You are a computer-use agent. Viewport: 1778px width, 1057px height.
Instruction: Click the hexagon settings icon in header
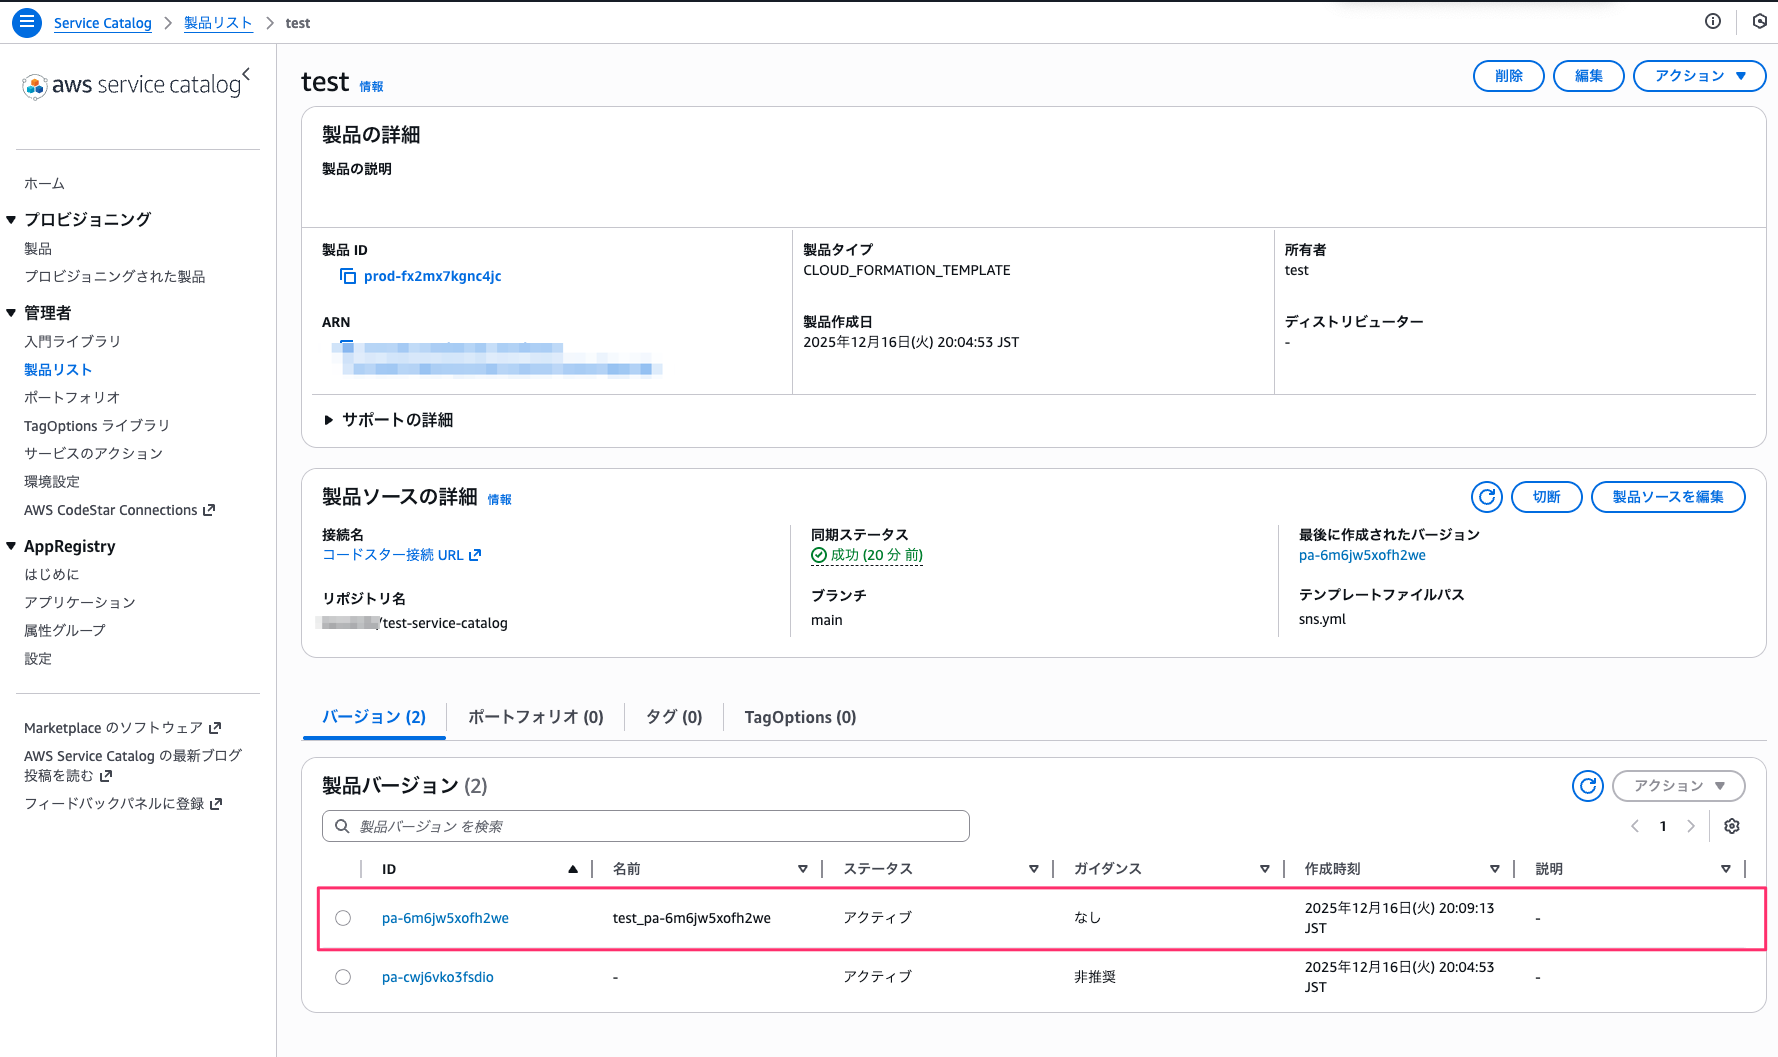point(1759,22)
